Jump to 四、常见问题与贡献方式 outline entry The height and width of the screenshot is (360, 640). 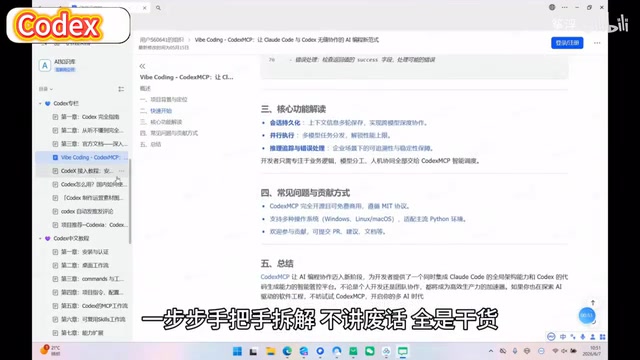coord(169,133)
